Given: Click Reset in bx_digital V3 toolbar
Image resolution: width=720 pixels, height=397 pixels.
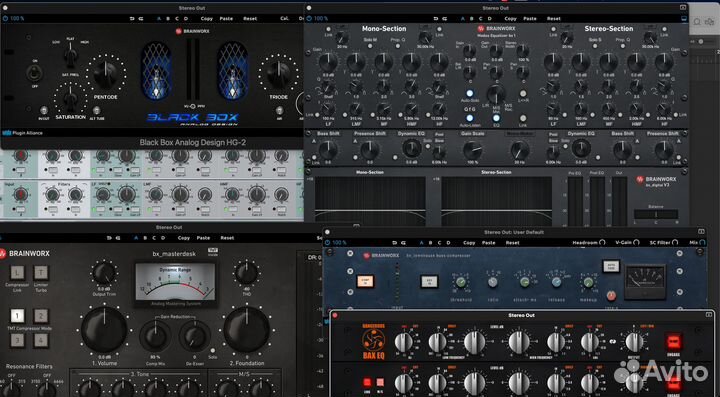Looking at the screenshot, I should click(x=554, y=19).
